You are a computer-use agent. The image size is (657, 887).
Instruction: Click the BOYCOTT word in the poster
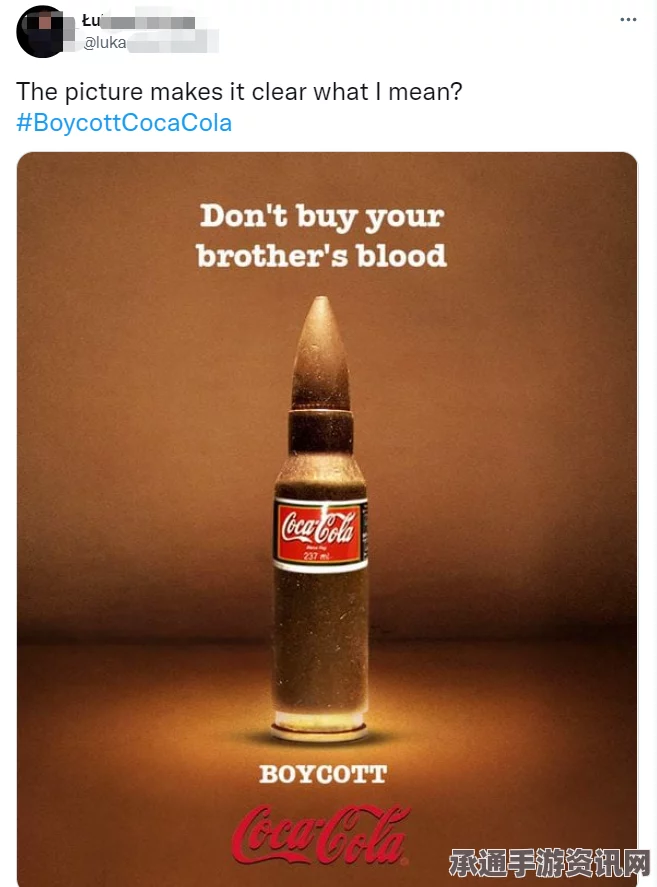pyautogui.click(x=323, y=774)
